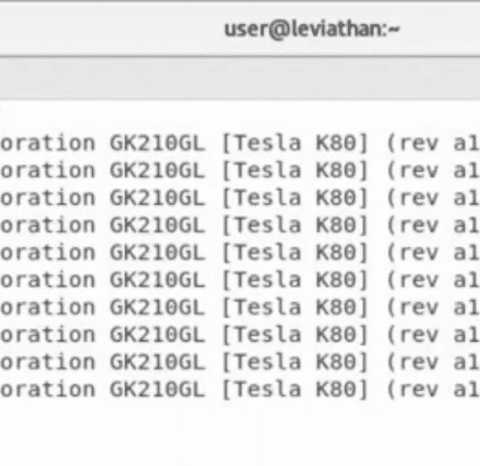Click GK210GL in the seventh output line
This screenshot has height=466, width=480.
click(157, 308)
